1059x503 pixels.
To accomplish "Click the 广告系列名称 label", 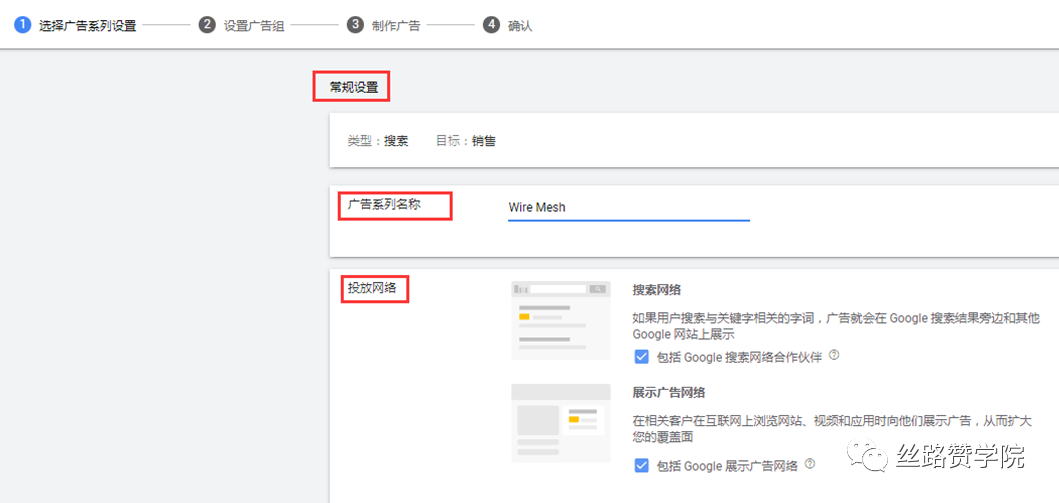I will tap(384, 203).
